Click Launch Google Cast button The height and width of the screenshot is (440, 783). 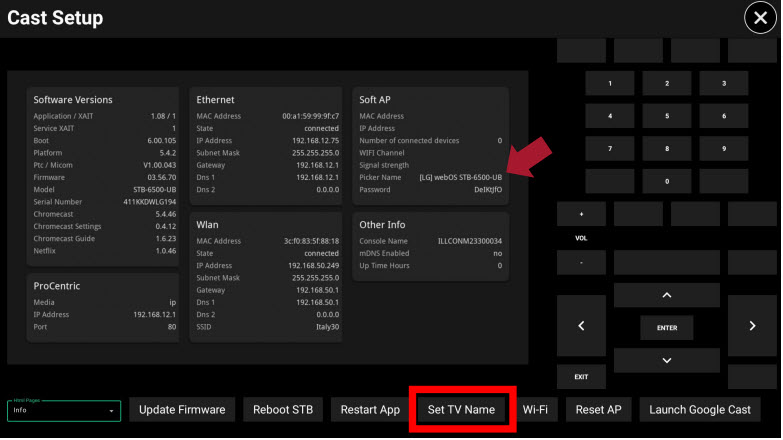700,410
